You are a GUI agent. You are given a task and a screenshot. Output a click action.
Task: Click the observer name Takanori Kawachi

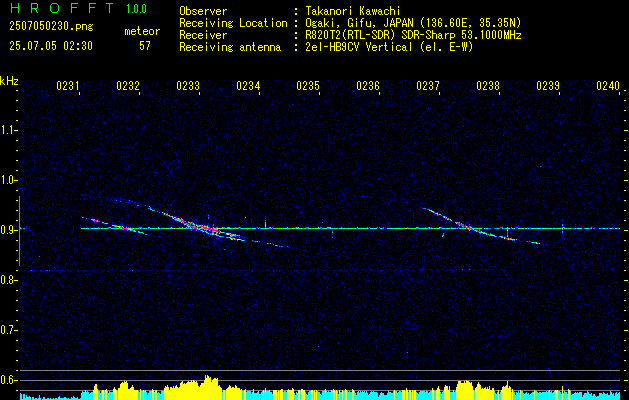click(353, 11)
